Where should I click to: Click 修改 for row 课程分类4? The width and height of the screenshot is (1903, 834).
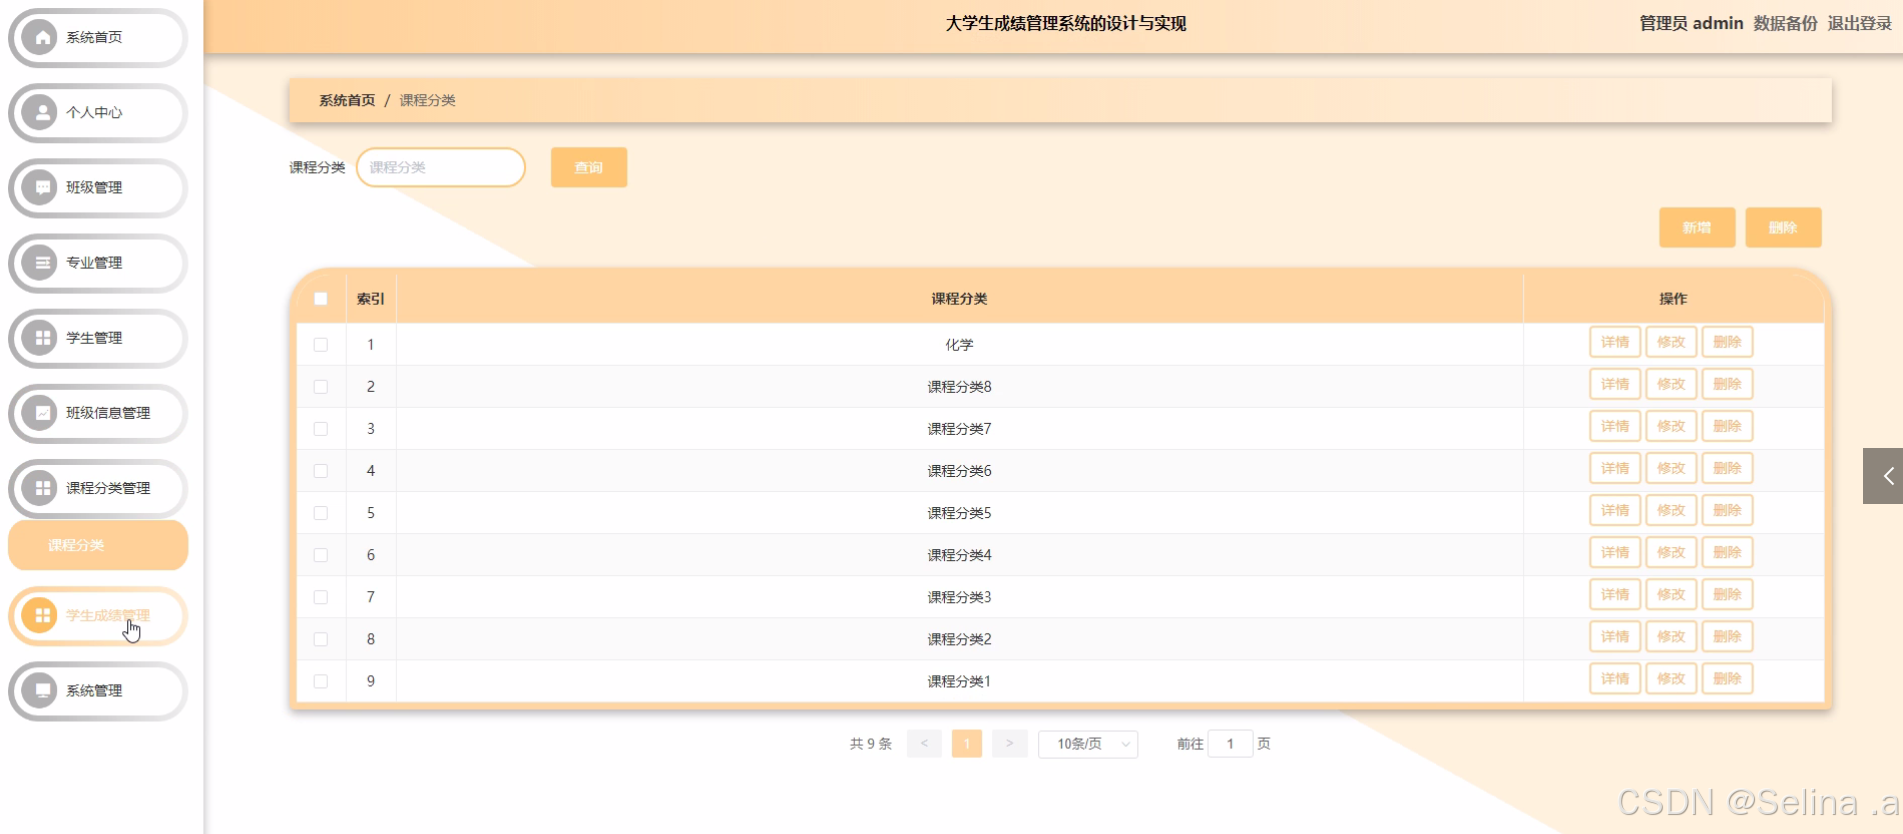[x=1671, y=552]
